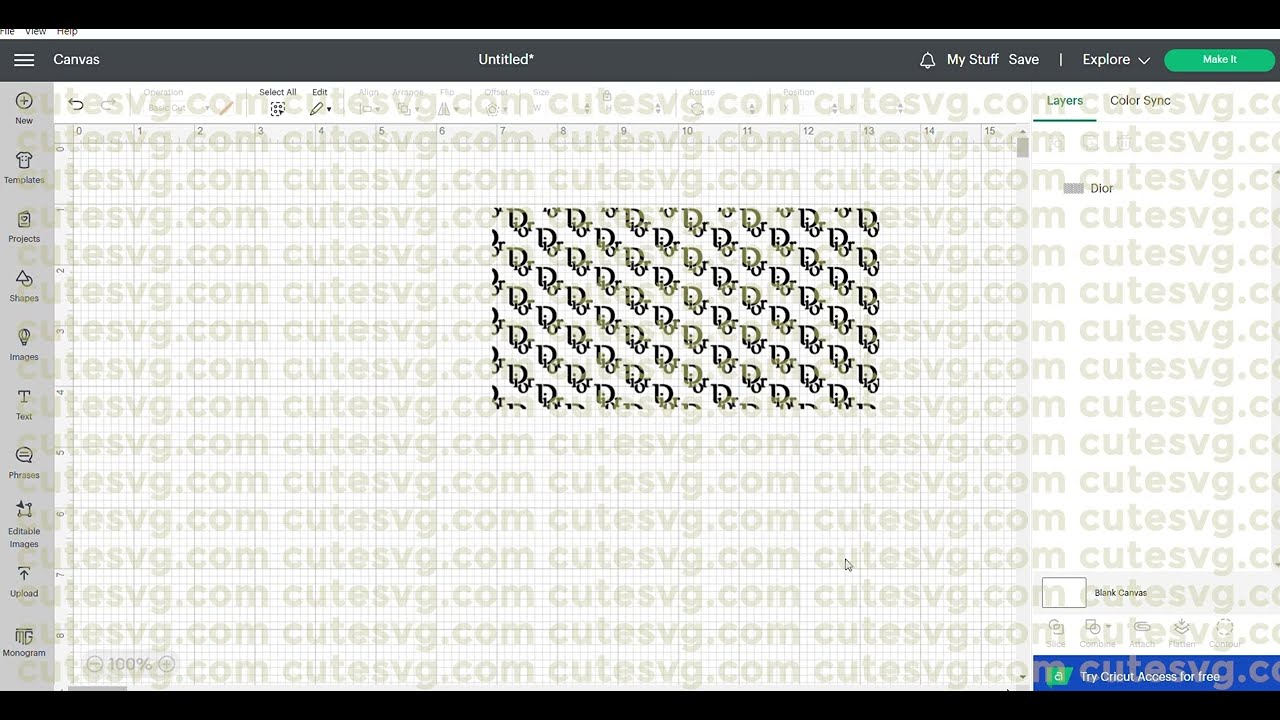The image size is (1280, 720).
Task: Open notifications bell
Action: (x=927, y=60)
